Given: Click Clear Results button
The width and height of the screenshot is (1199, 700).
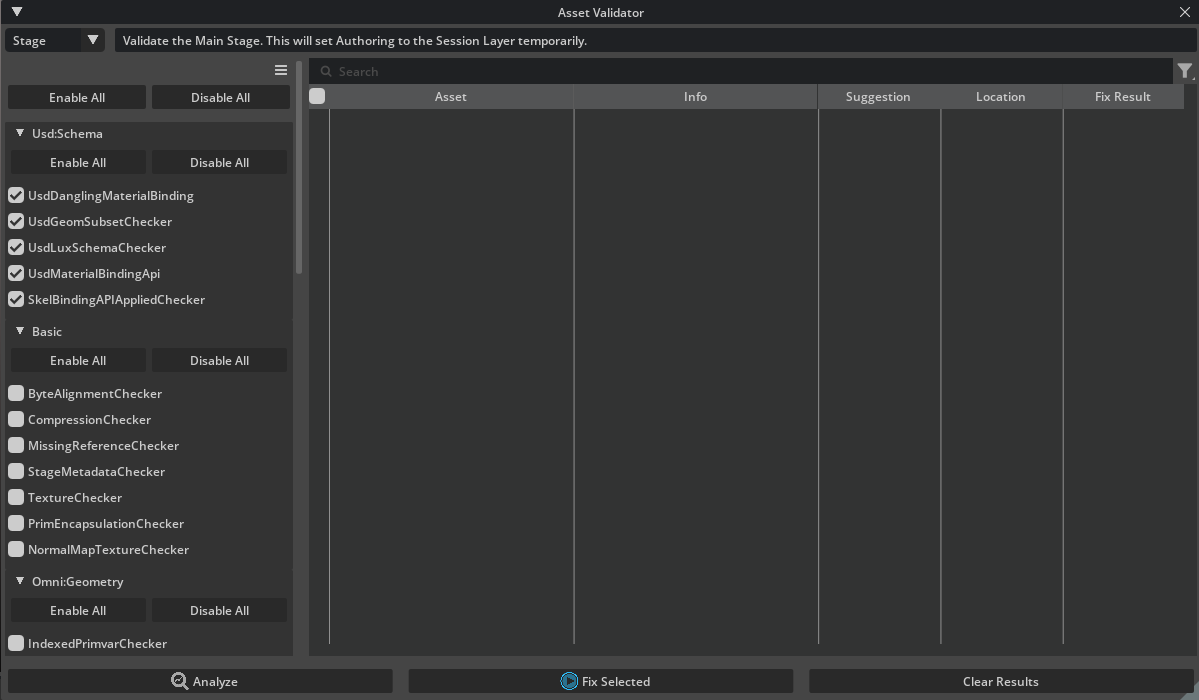Looking at the screenshot, I should coord(1000,681).
